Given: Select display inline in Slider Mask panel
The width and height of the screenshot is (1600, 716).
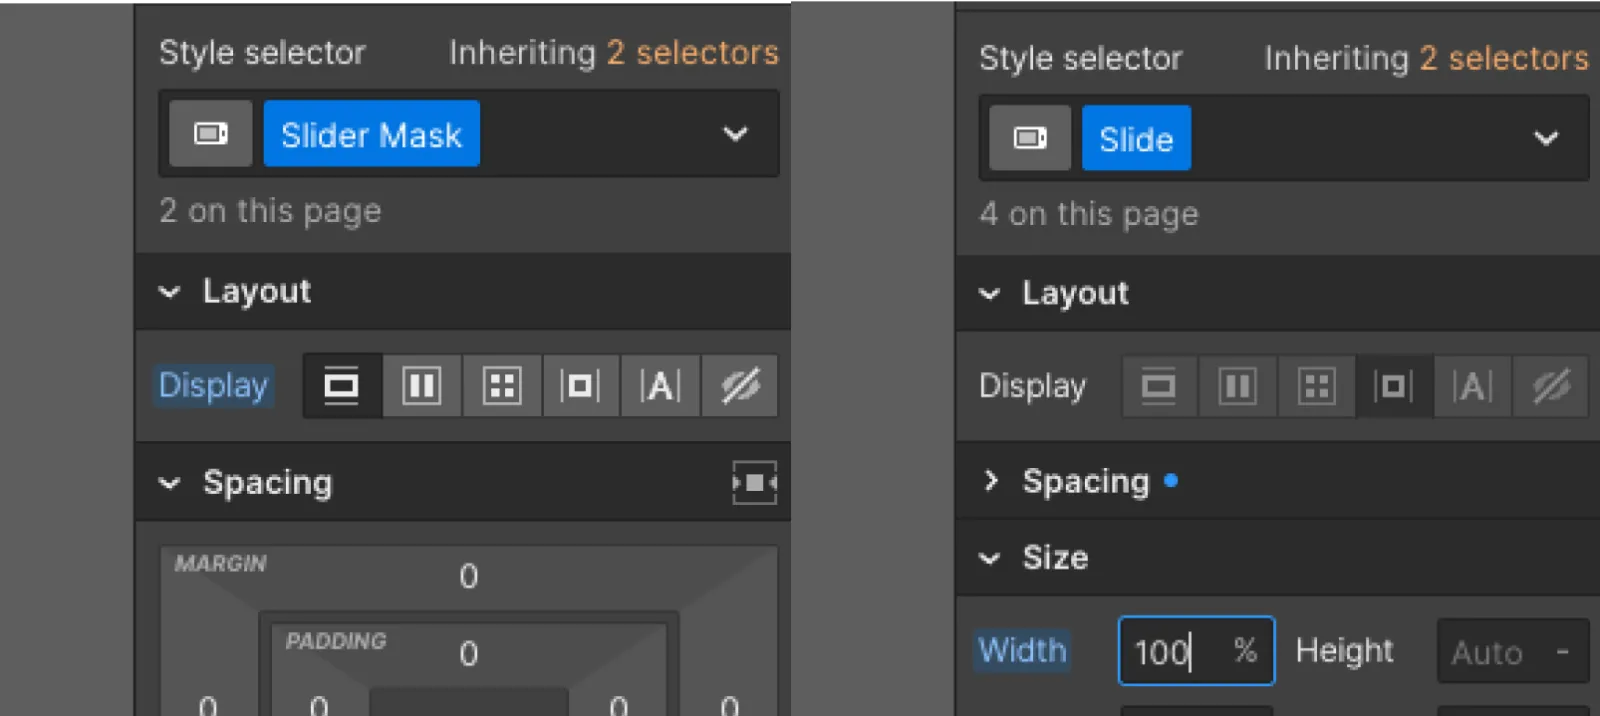Looking at the screenshot, I should [x=660, y=385].
